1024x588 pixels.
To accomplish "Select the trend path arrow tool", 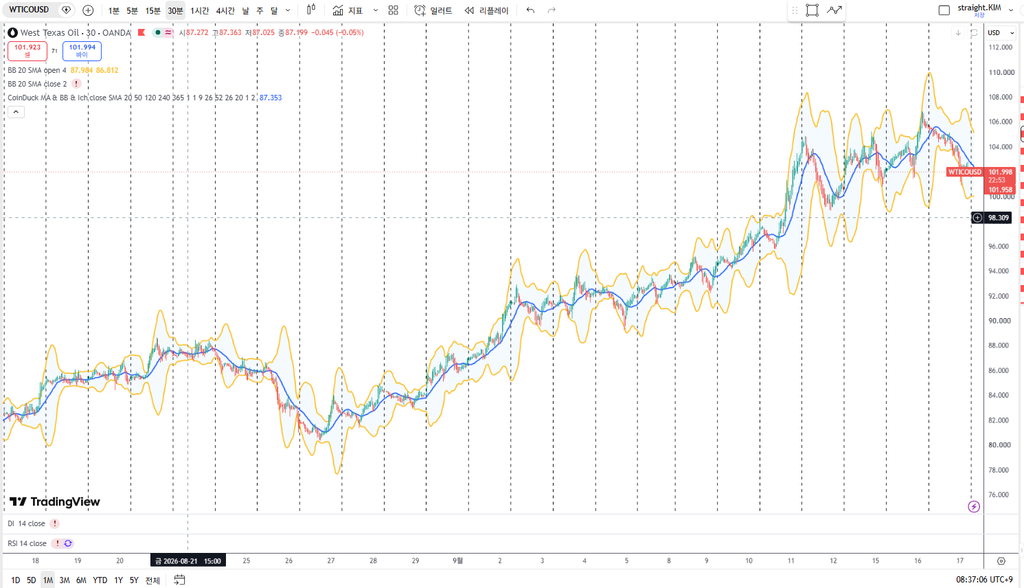I will 834,10.
